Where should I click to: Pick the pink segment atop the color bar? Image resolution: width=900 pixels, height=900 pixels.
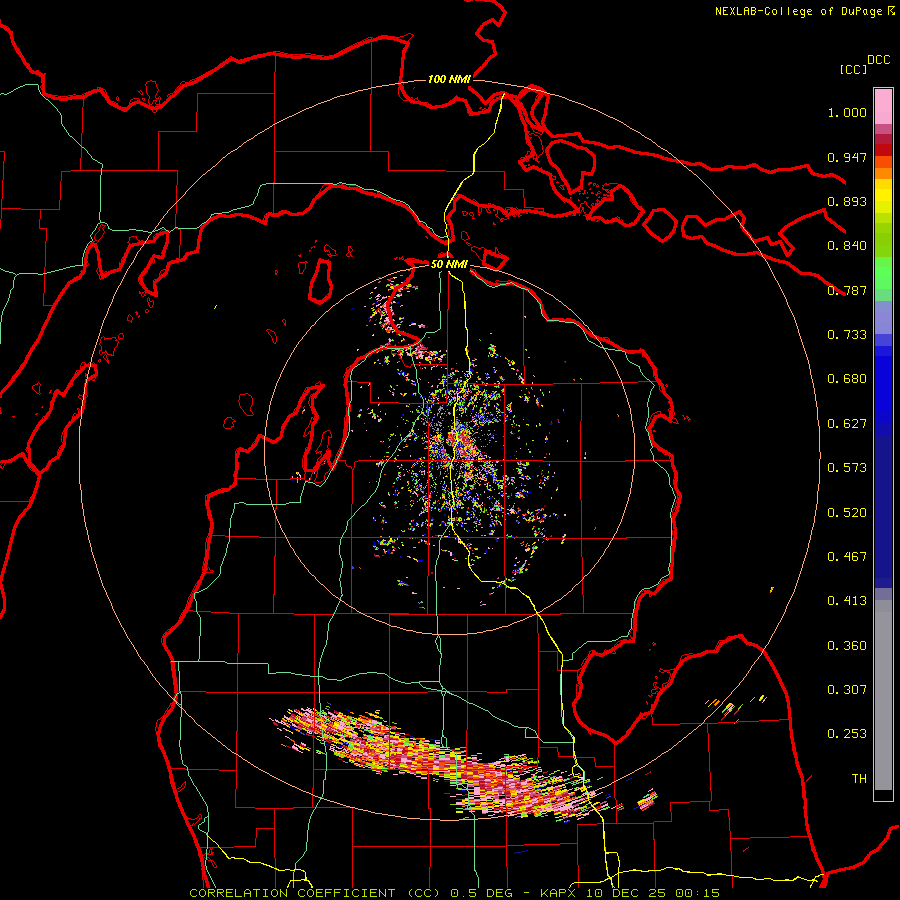883,106
